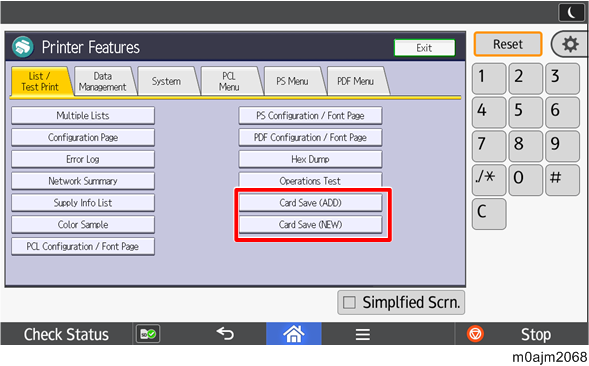The image size is (589, 366).
Task: Tap the orange Reset button
Action: [508, 44]
